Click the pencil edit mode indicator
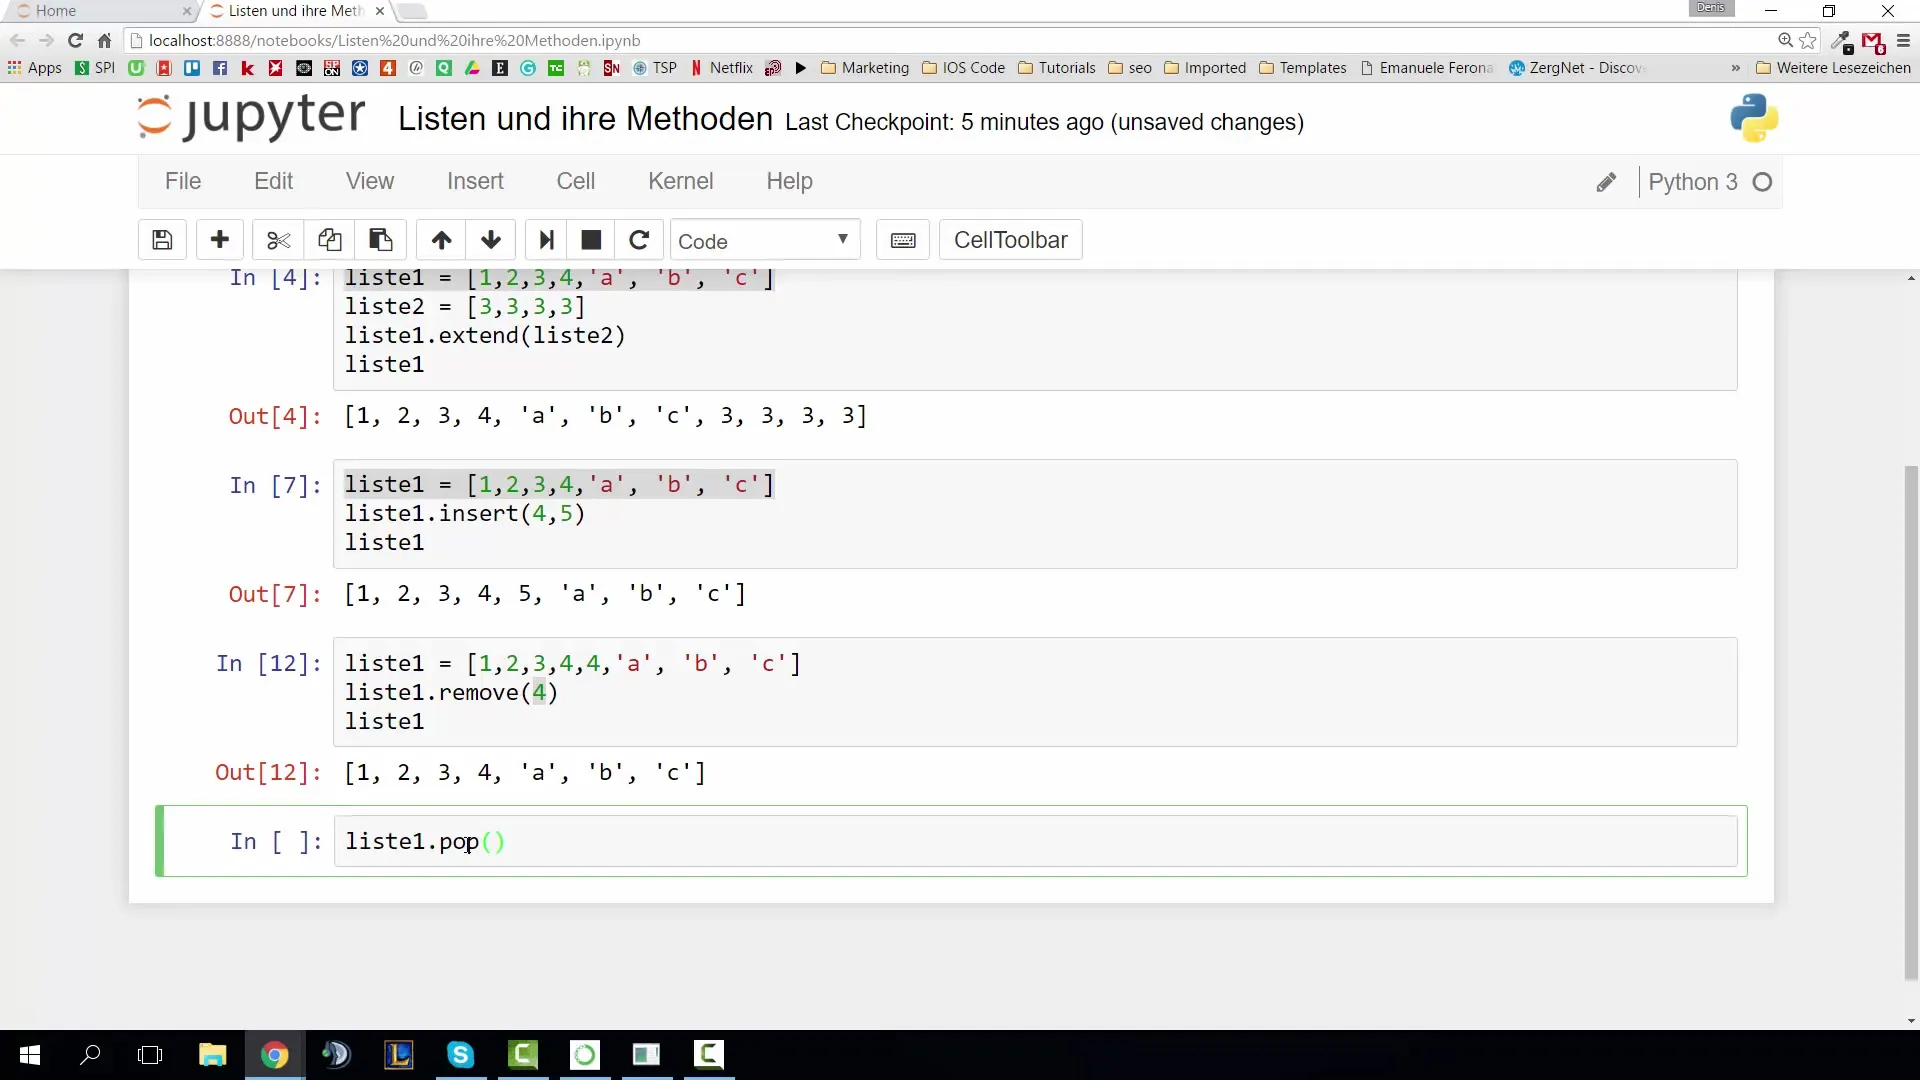This screenshot has width=1920, height=1080. (x=1606, y=182)
